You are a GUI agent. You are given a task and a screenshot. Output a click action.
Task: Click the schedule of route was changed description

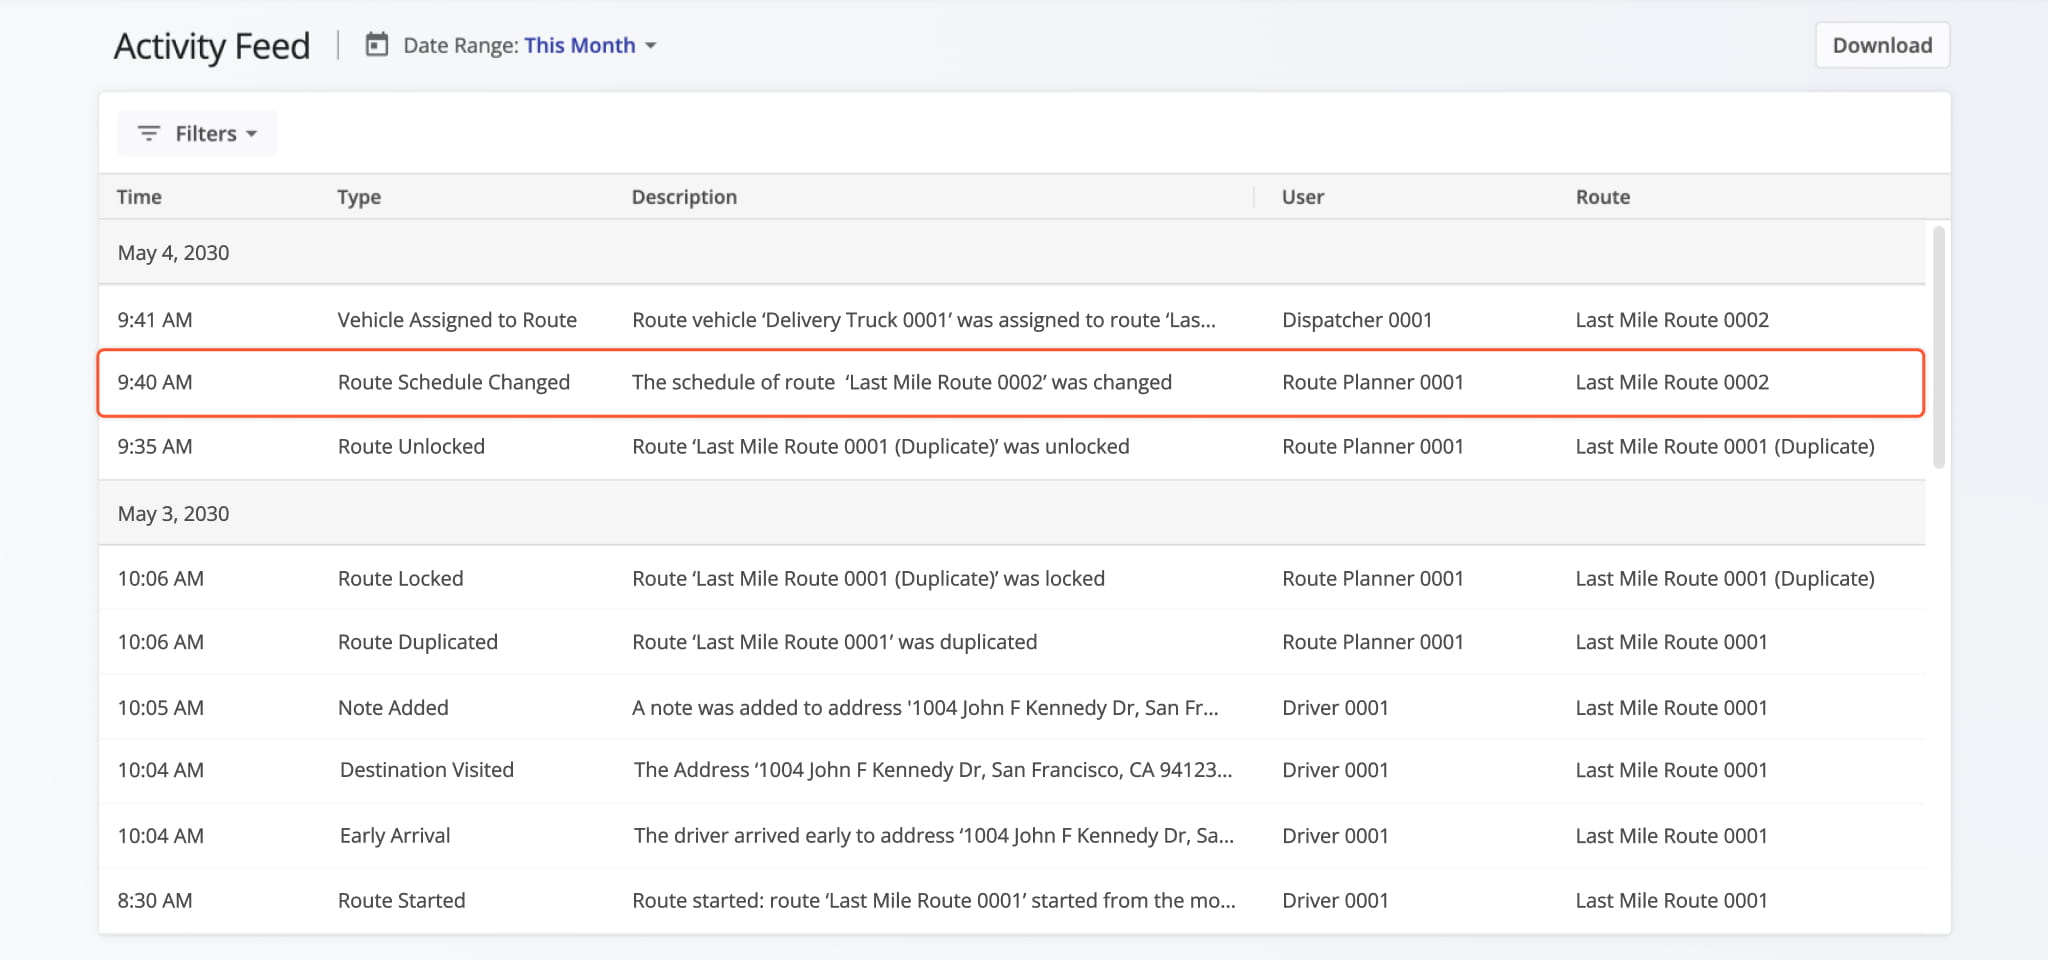tap(902, 382)
